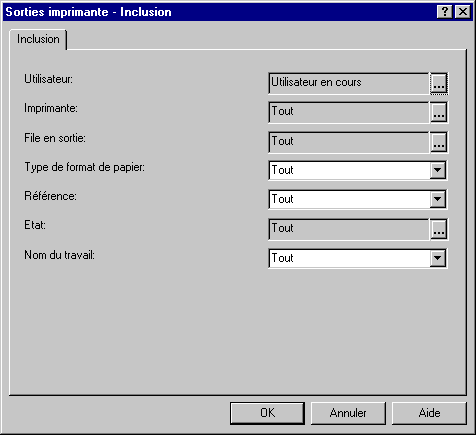Open the Etat browse ellipsis button

pos(439,229)
